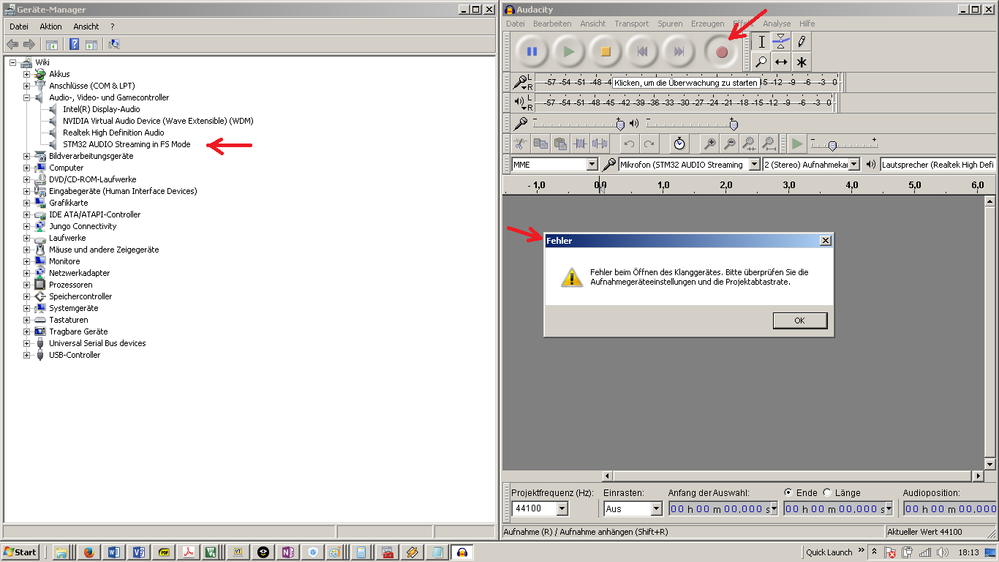Screen dimensions: 999x562
Task: Select the Draw pencil tool
Action: coord(801,42)
